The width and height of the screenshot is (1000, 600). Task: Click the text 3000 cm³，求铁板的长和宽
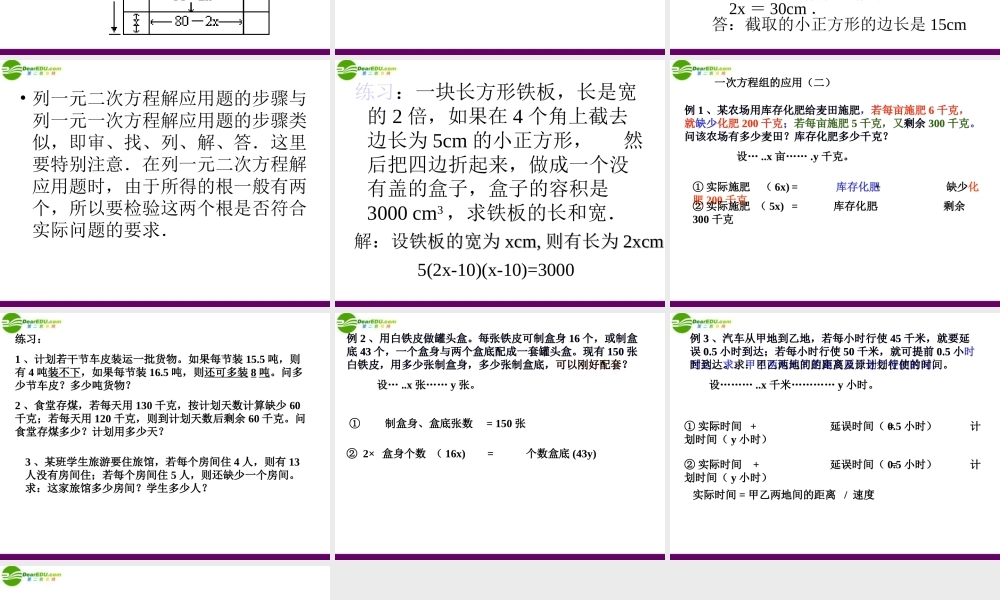coord(490,213)
